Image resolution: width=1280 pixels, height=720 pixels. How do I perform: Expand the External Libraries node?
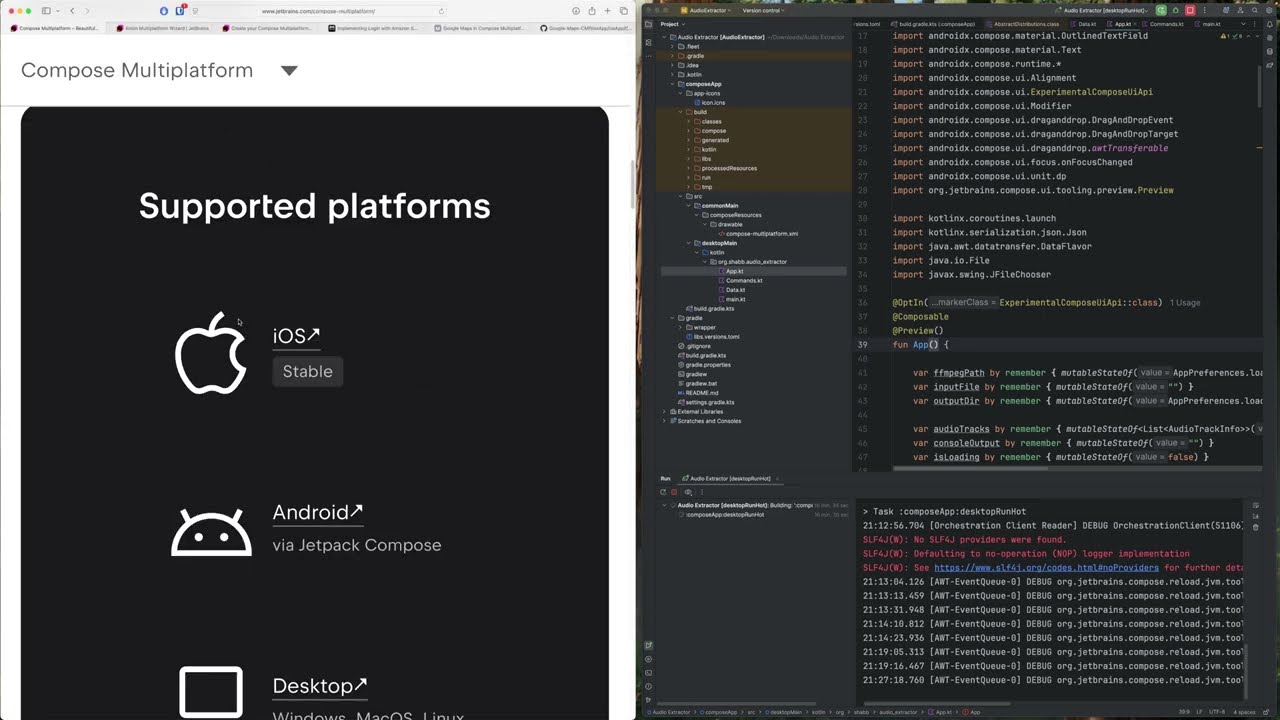(x=664, y=411)
